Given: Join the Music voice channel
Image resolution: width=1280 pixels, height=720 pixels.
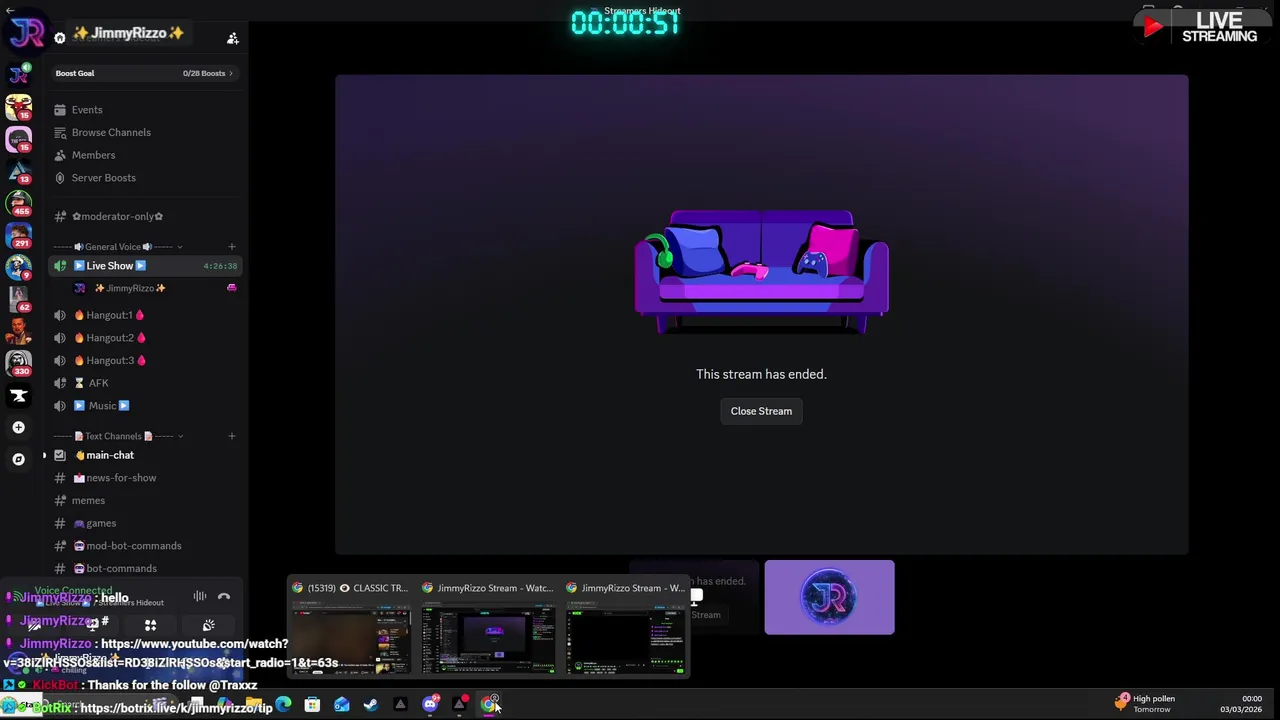Looking at the screenshot, I should [144, 406].
